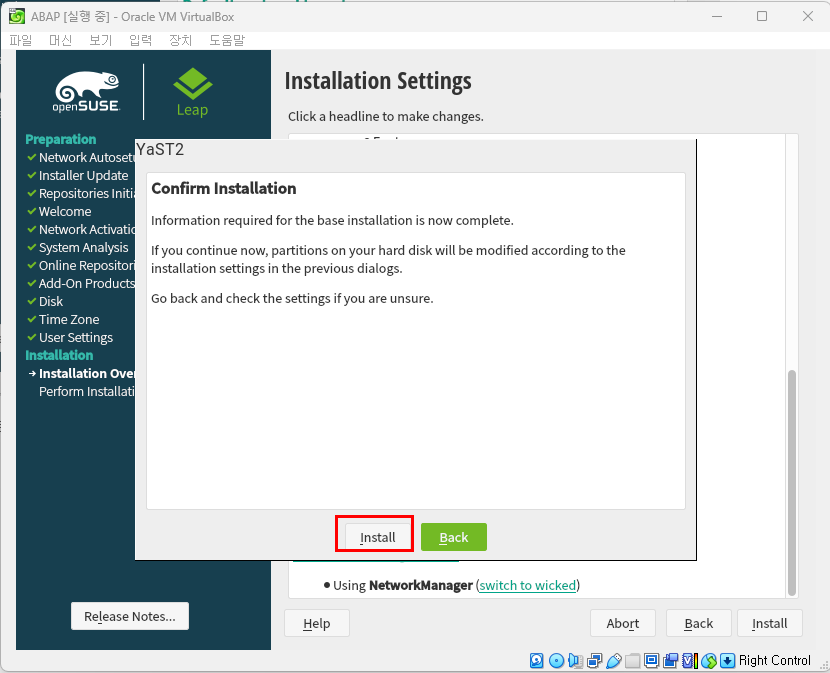Screen dimensions: 830x673
Task: Click the audio status icon
Action: pyautogui.click(x=575, y=660)
